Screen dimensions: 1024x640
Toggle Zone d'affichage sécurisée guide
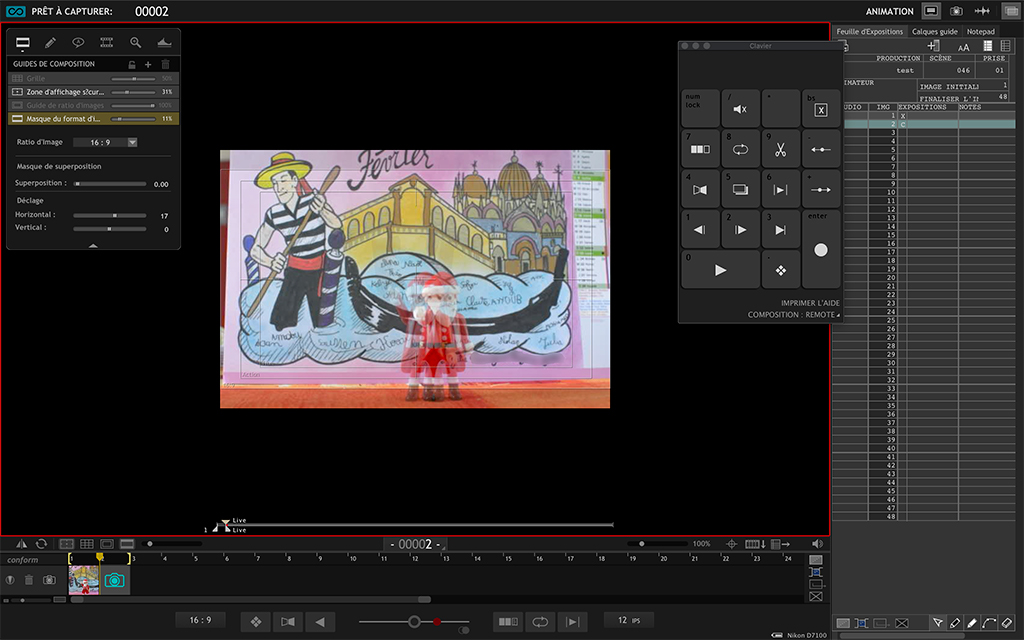tap(18, 92)
